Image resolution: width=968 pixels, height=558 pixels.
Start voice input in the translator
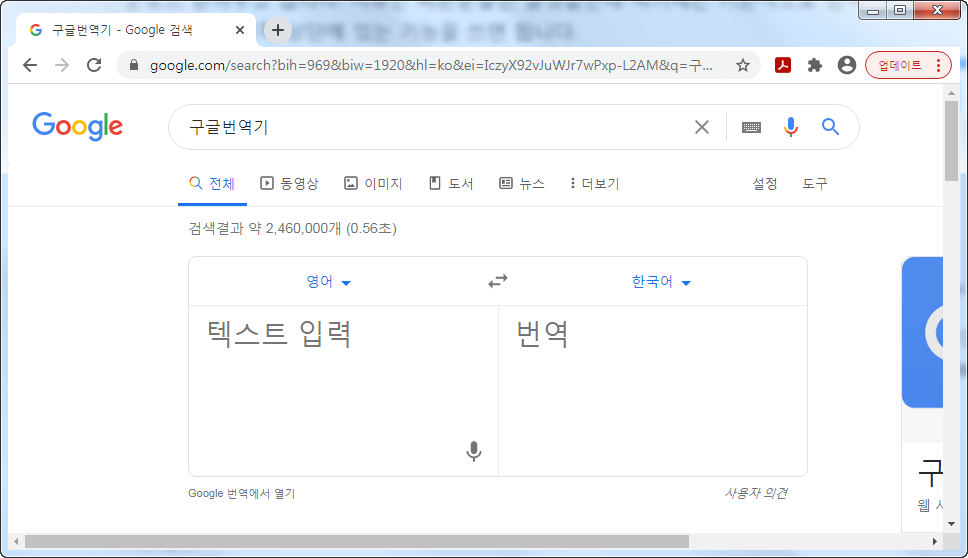point(474,451)
